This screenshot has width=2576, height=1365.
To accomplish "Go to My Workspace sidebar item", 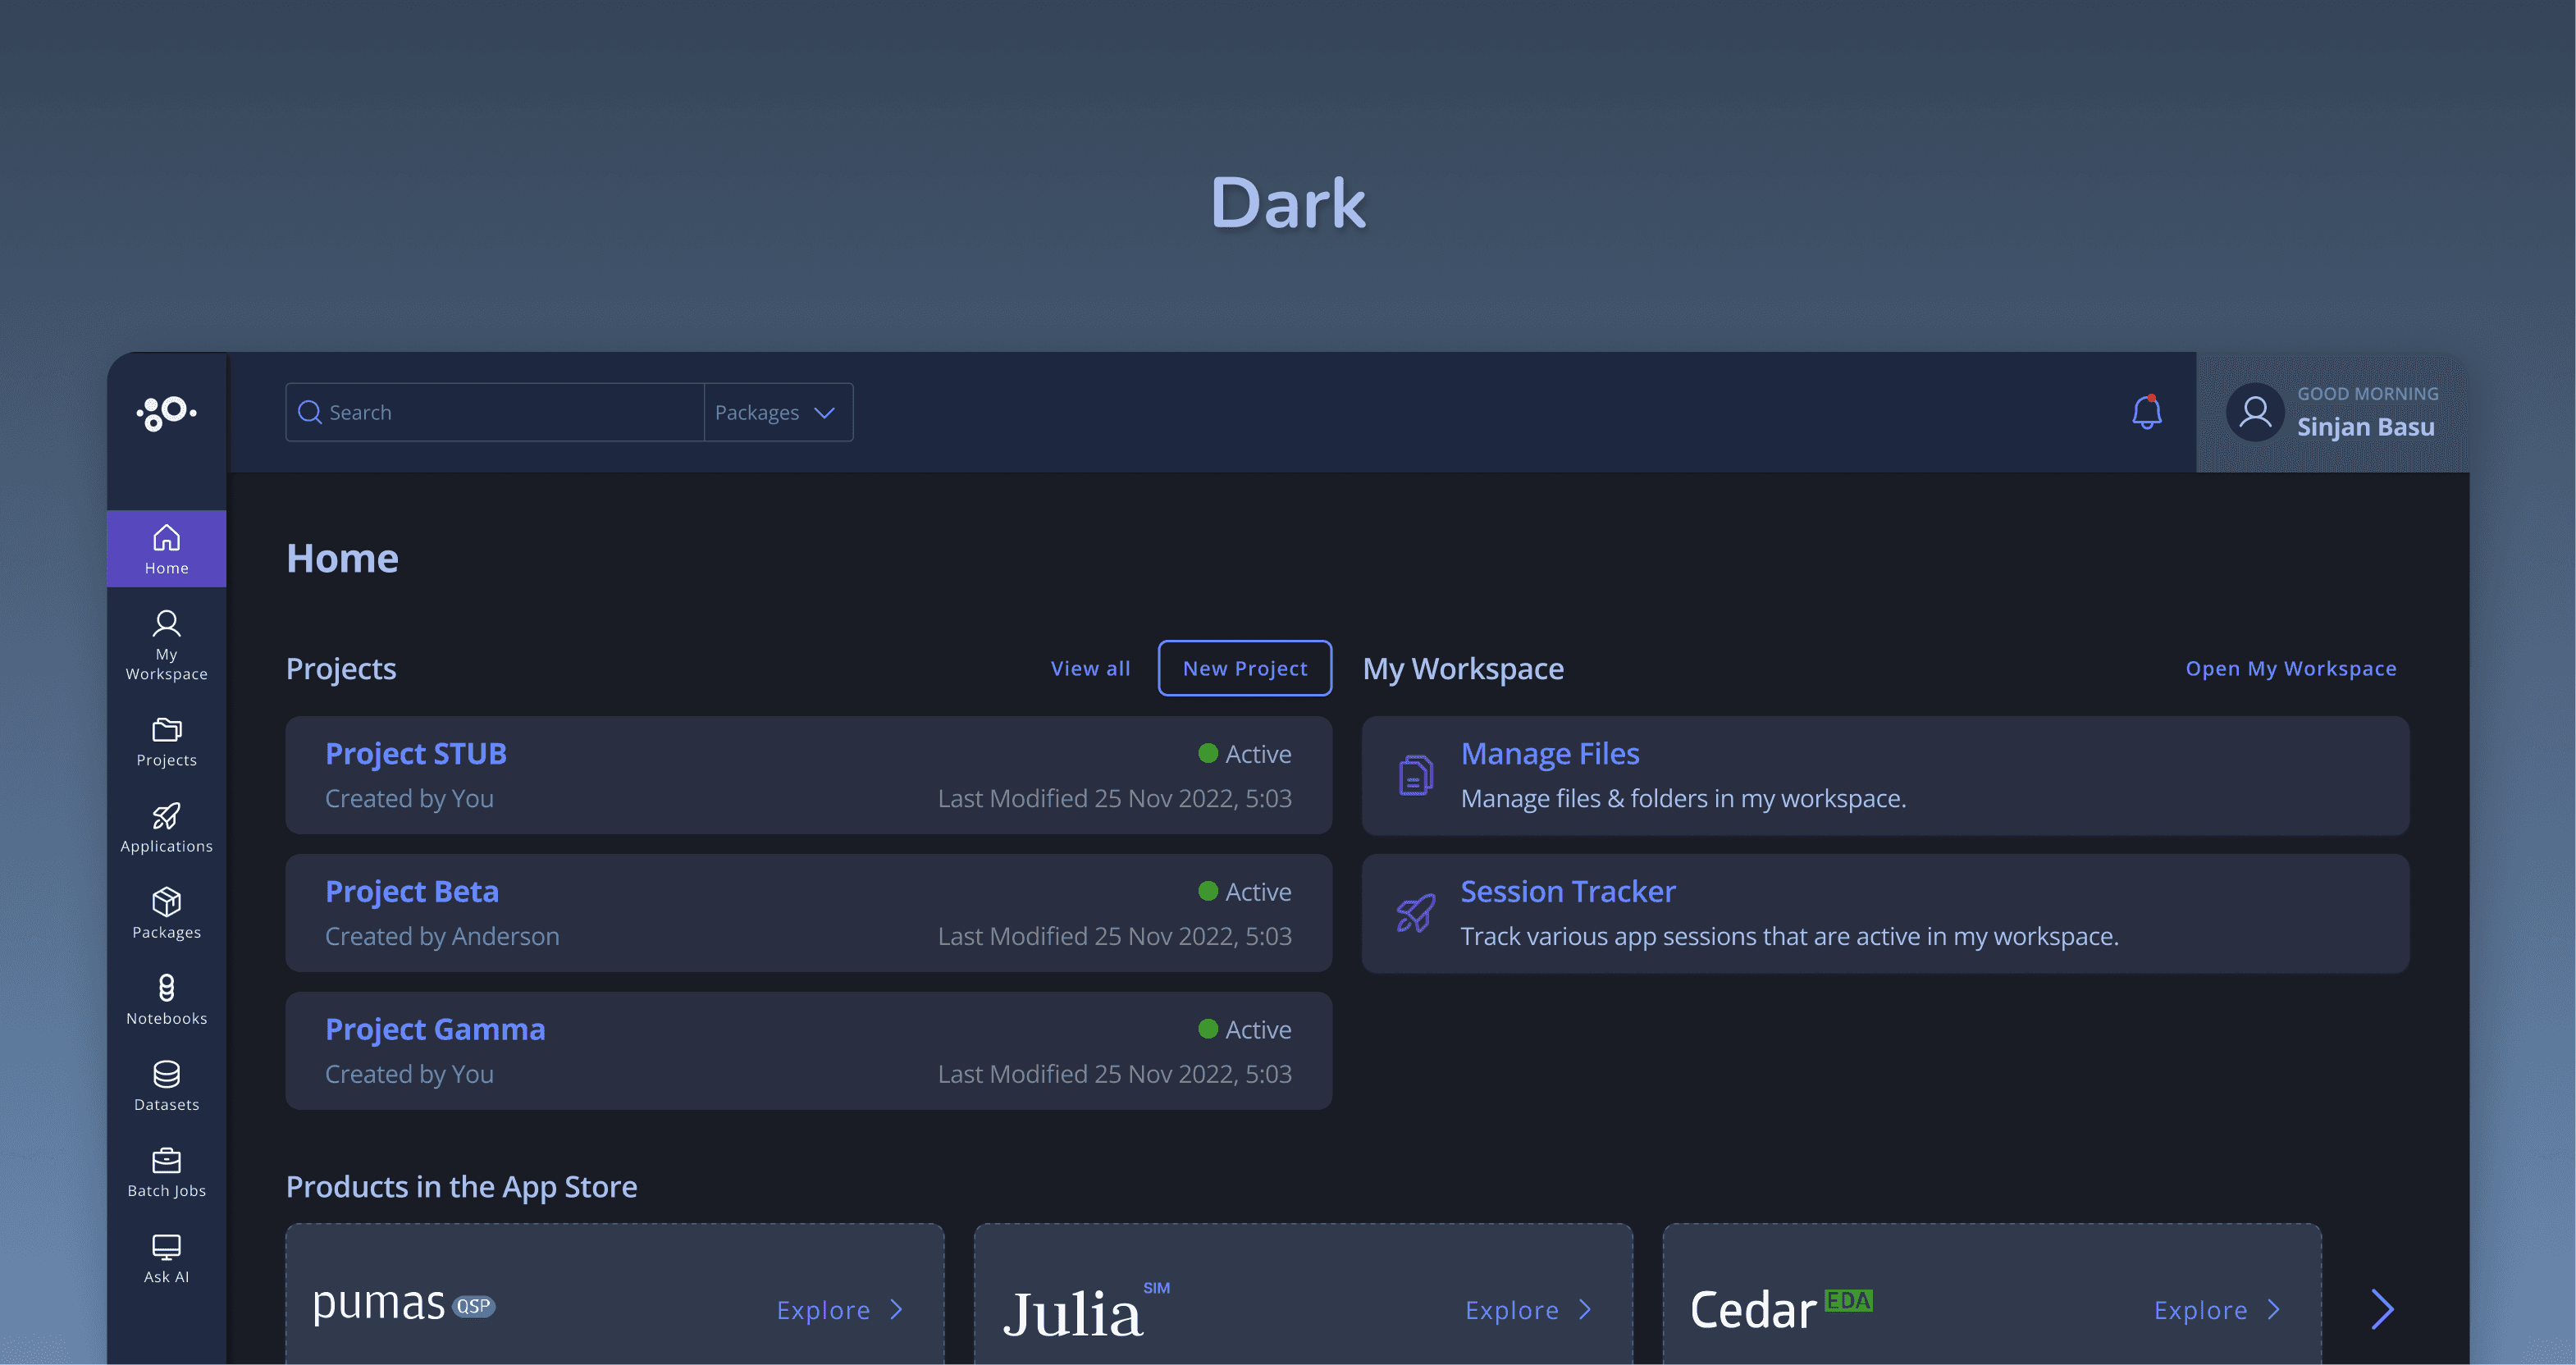I will click(x=166, y=645).
